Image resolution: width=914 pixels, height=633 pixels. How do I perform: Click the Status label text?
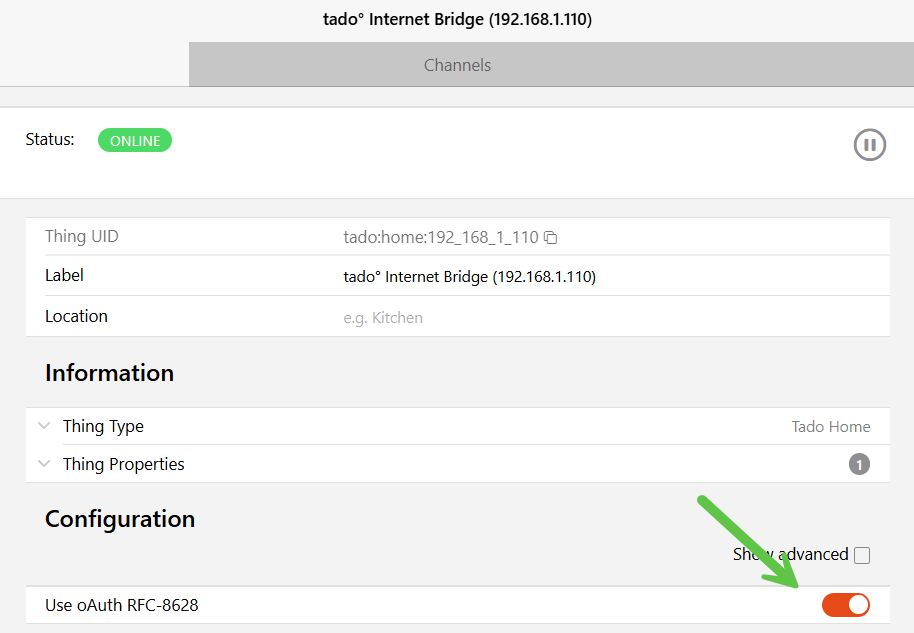click(x=50, y=139)
